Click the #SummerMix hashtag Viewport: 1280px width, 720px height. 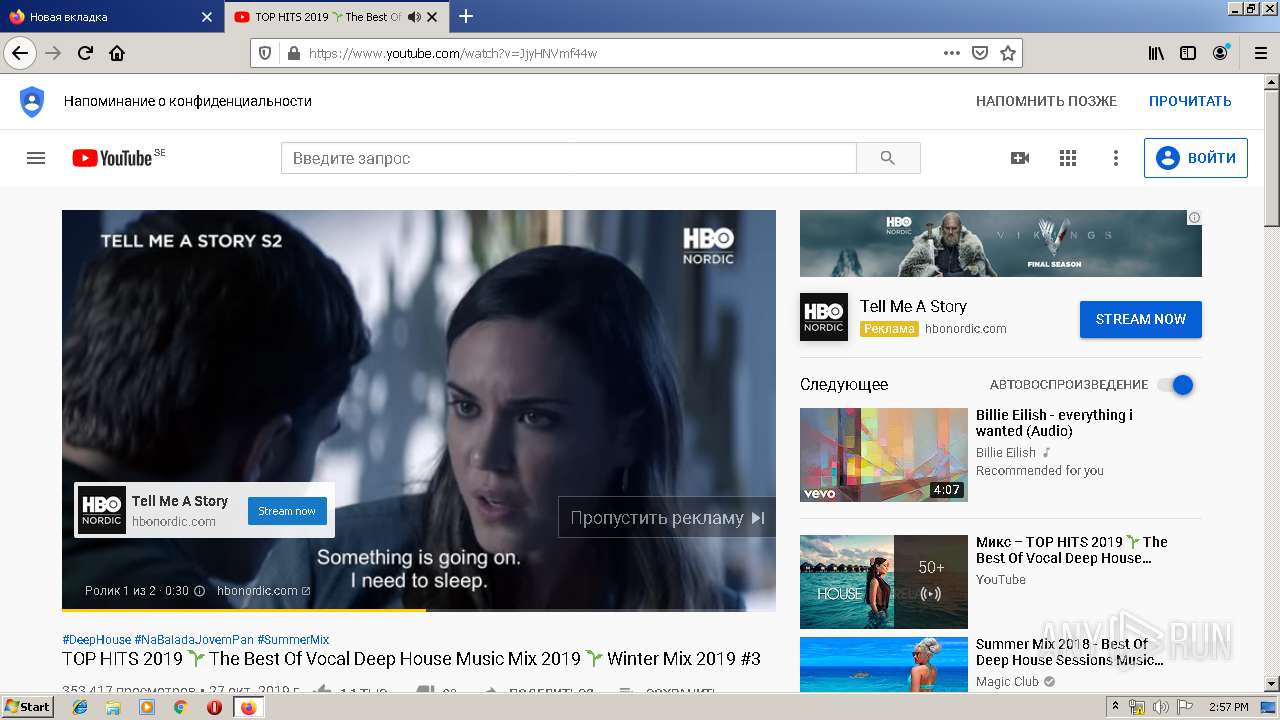coord(293,640)
